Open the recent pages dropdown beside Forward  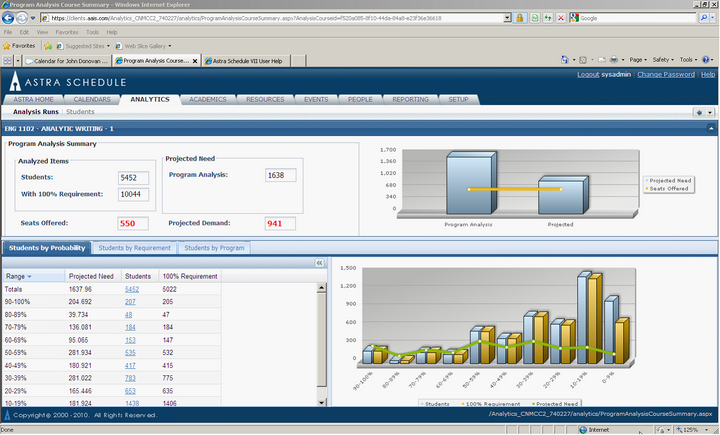[x=33, y=18]
